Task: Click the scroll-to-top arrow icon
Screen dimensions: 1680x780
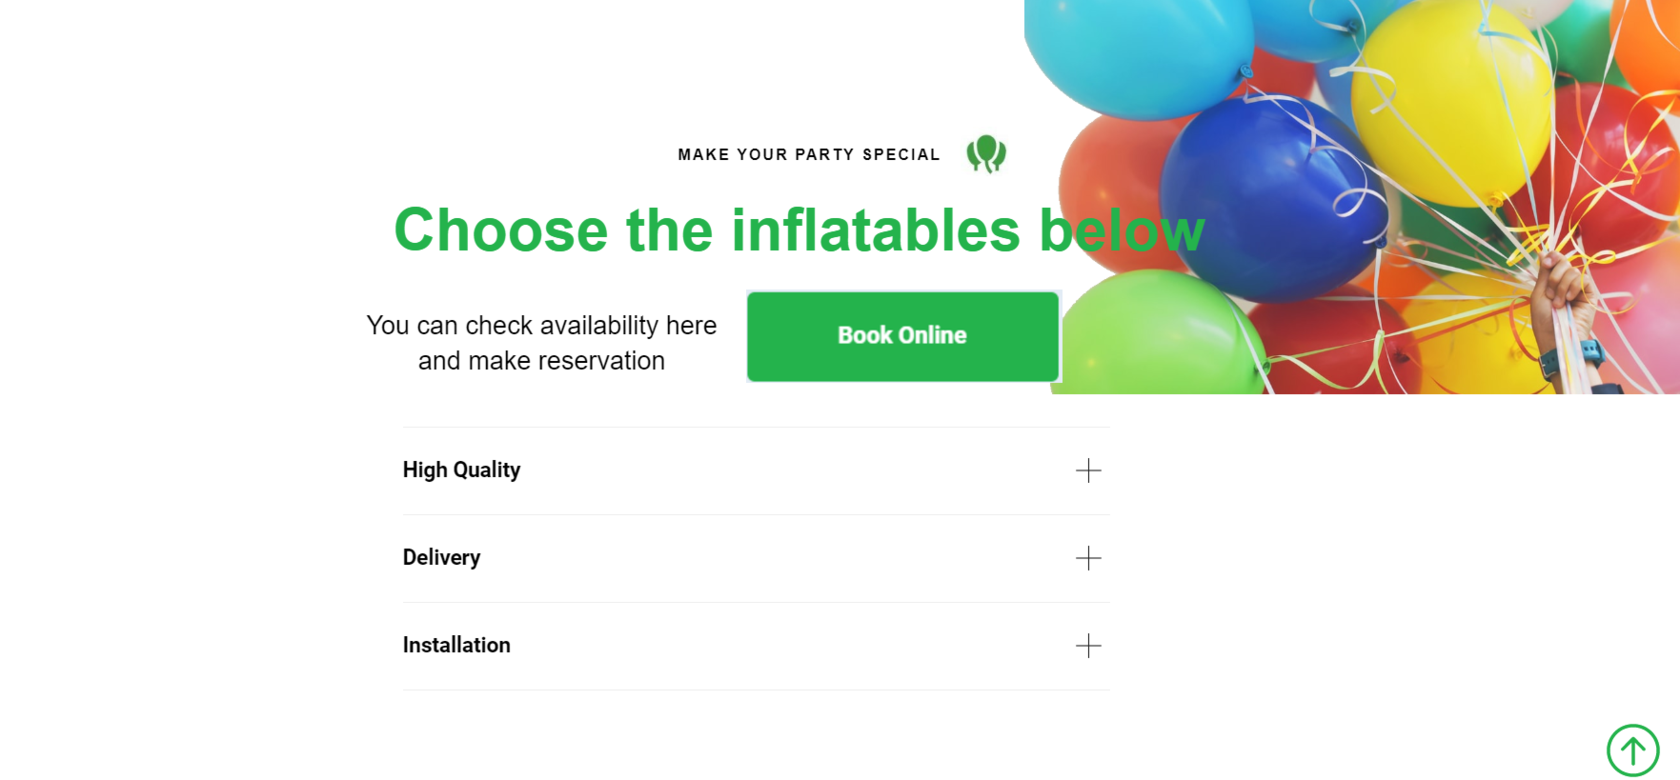Action: (1632, 750)
